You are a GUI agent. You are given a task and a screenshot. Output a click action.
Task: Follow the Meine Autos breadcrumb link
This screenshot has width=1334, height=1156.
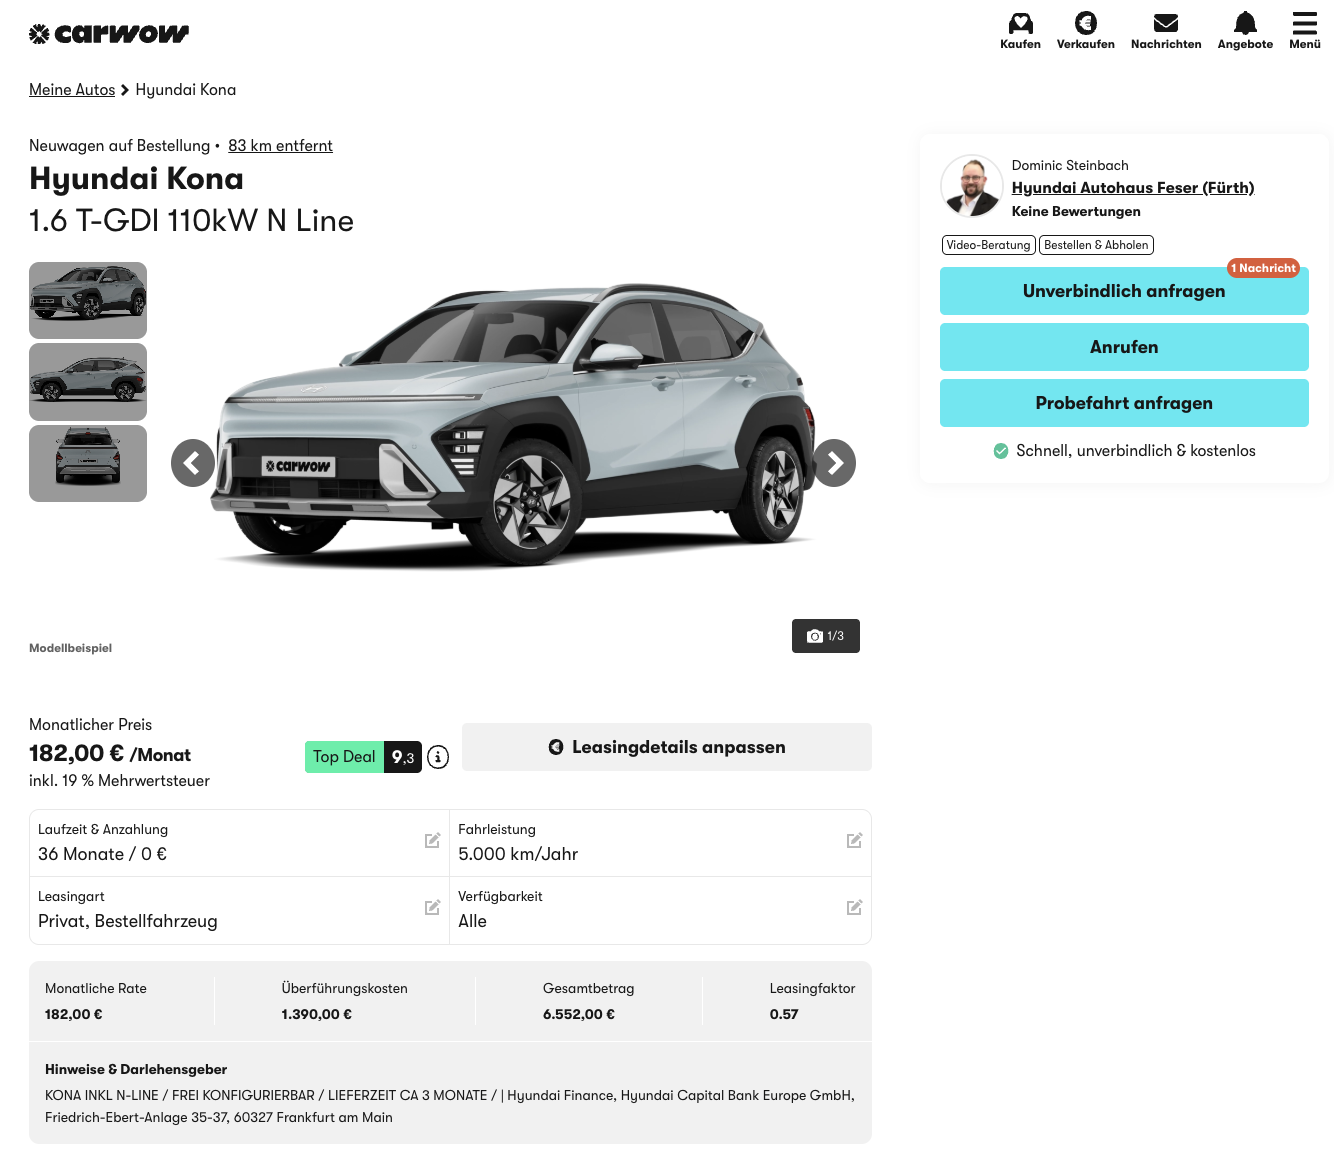tap(72, 90)
